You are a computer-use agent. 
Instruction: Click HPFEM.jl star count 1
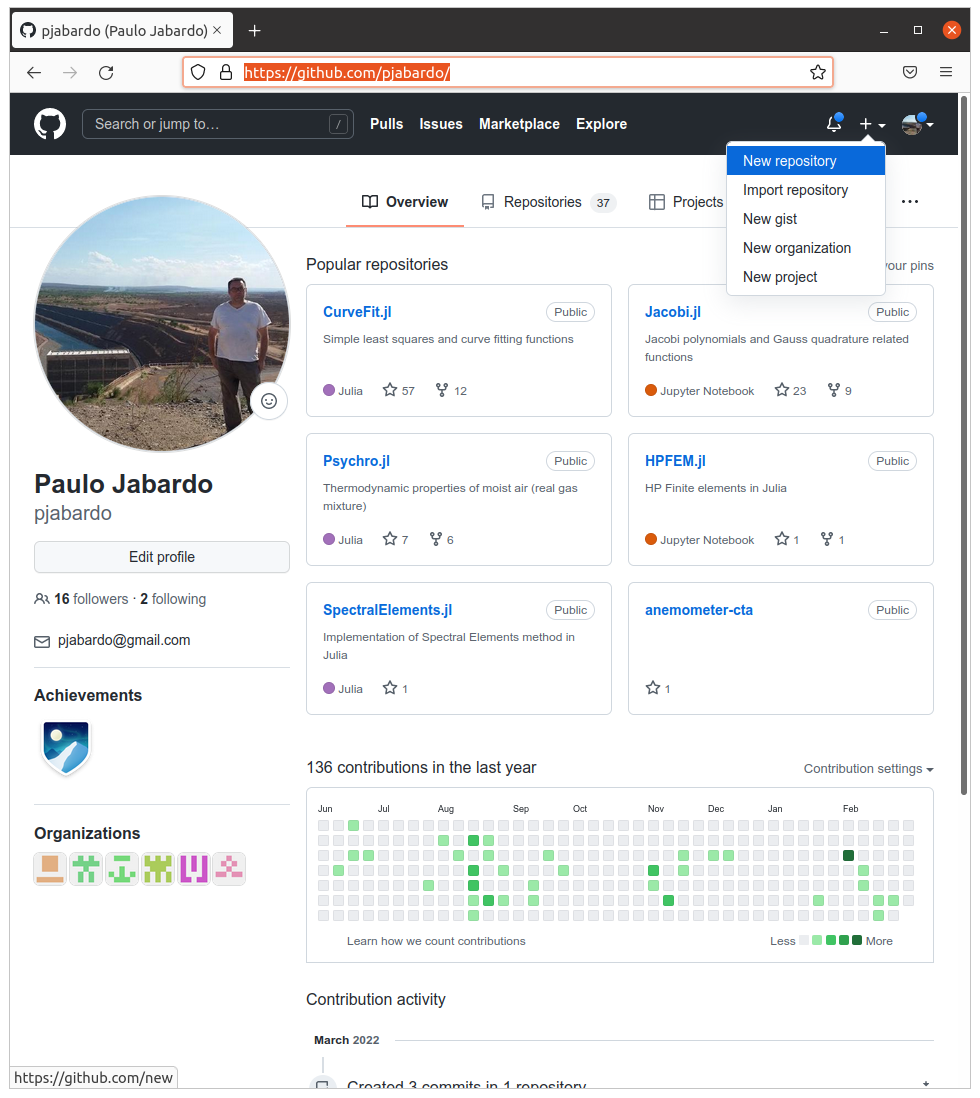tap(787, 540)
